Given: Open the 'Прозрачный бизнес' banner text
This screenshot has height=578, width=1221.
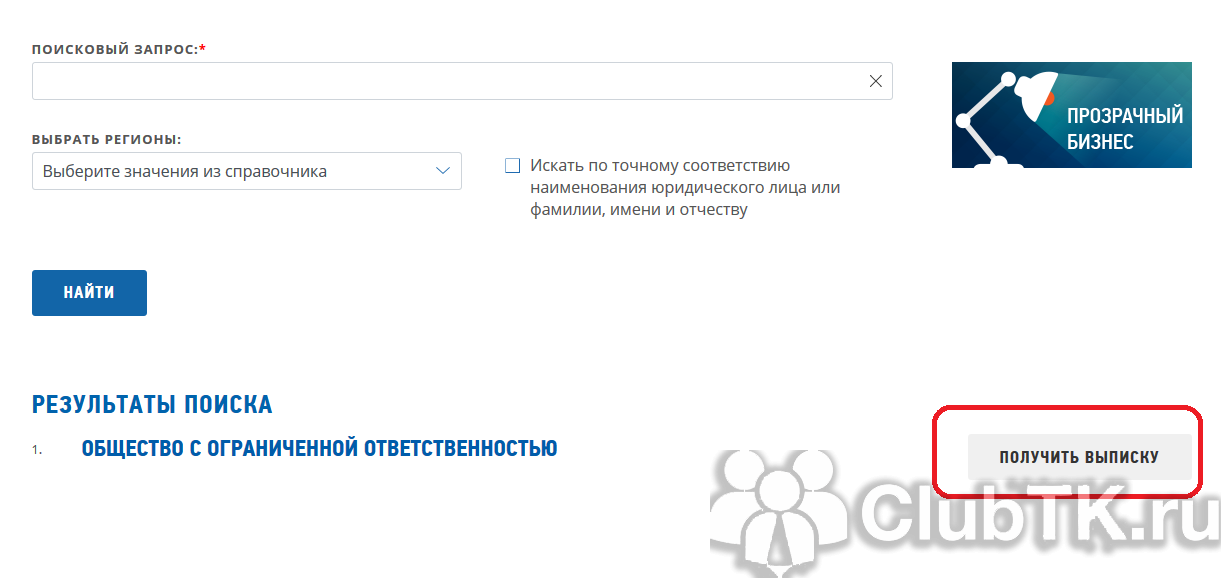Looking at the screenshot, I should click(1124, 128).
